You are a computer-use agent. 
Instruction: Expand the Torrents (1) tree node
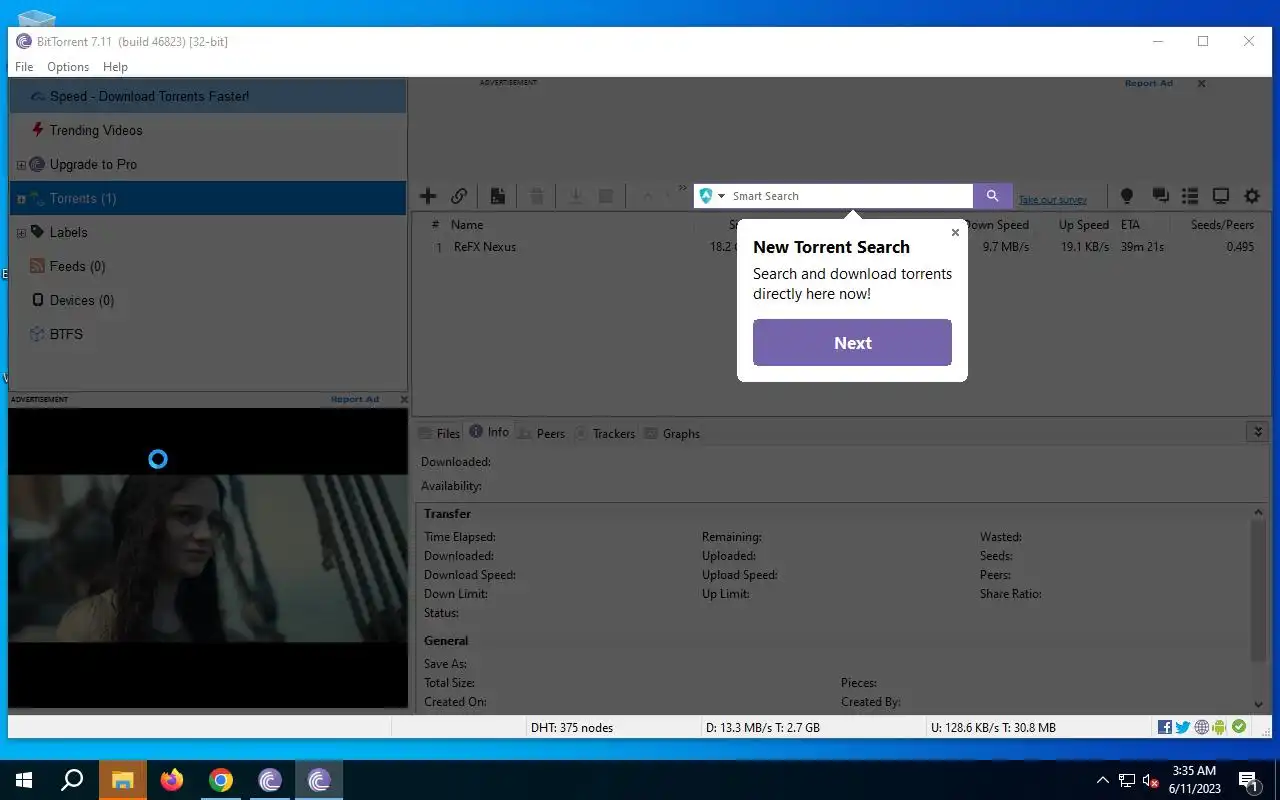tap(21, 199)
